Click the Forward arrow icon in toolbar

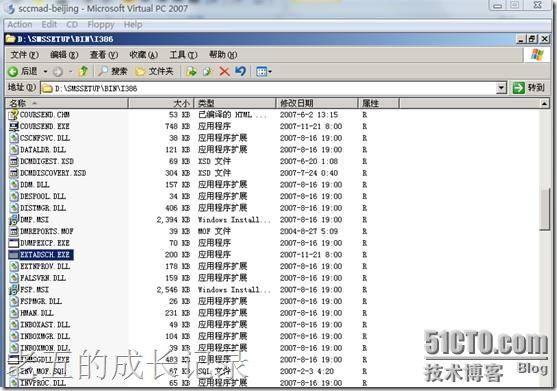58,72
